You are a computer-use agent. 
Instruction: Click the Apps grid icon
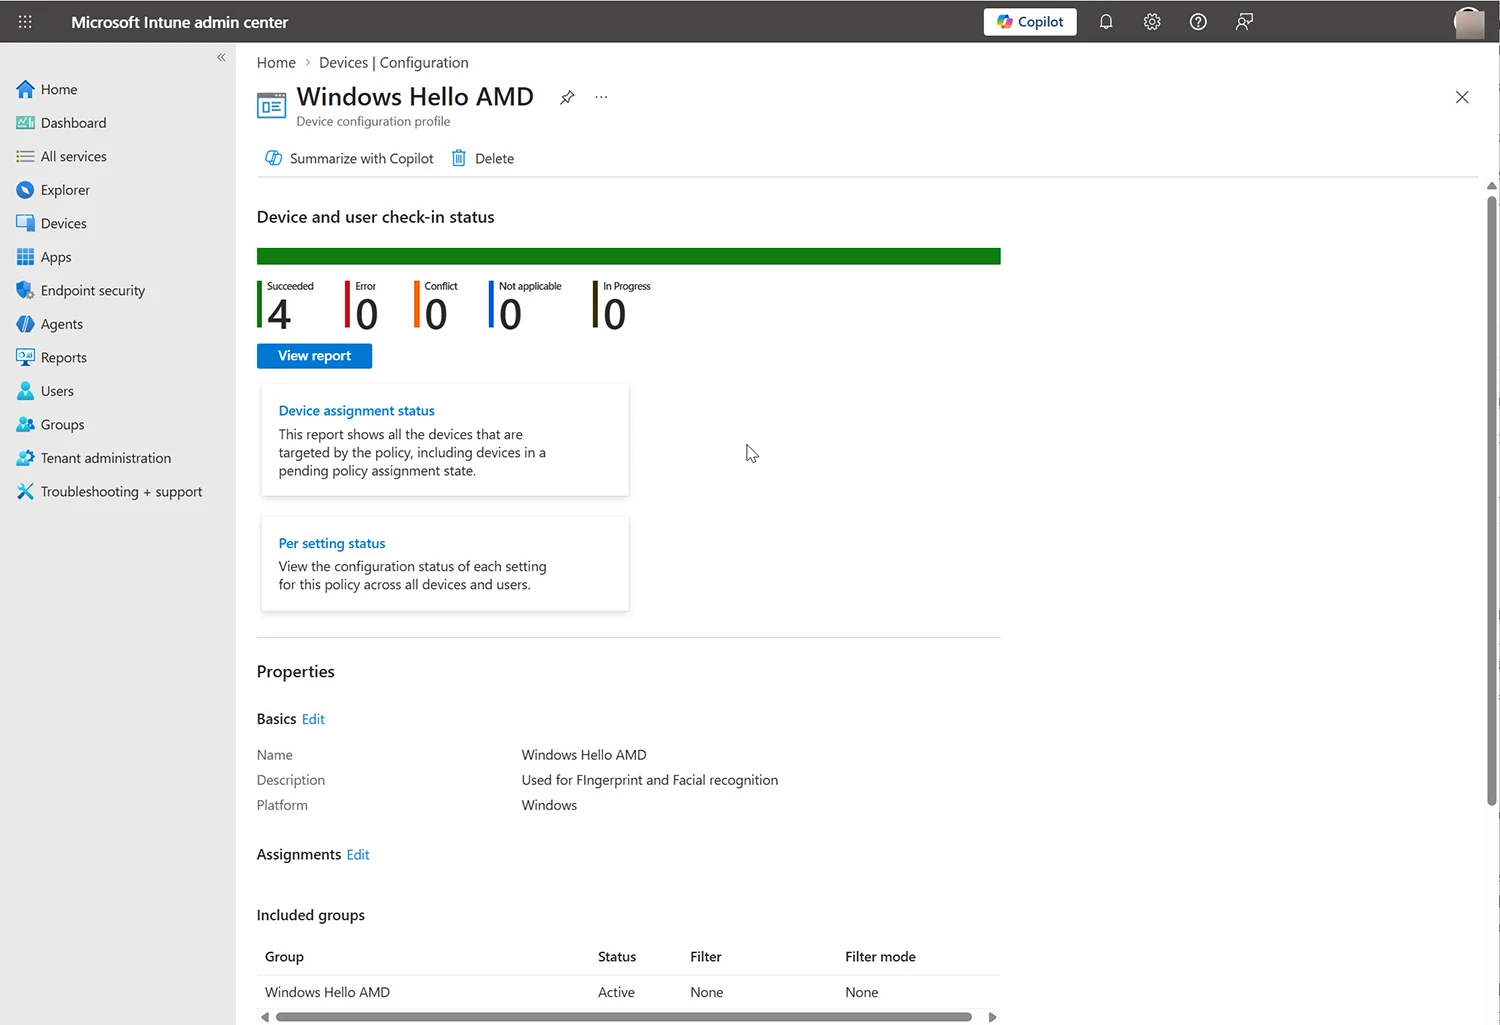(x=25, y=257)
